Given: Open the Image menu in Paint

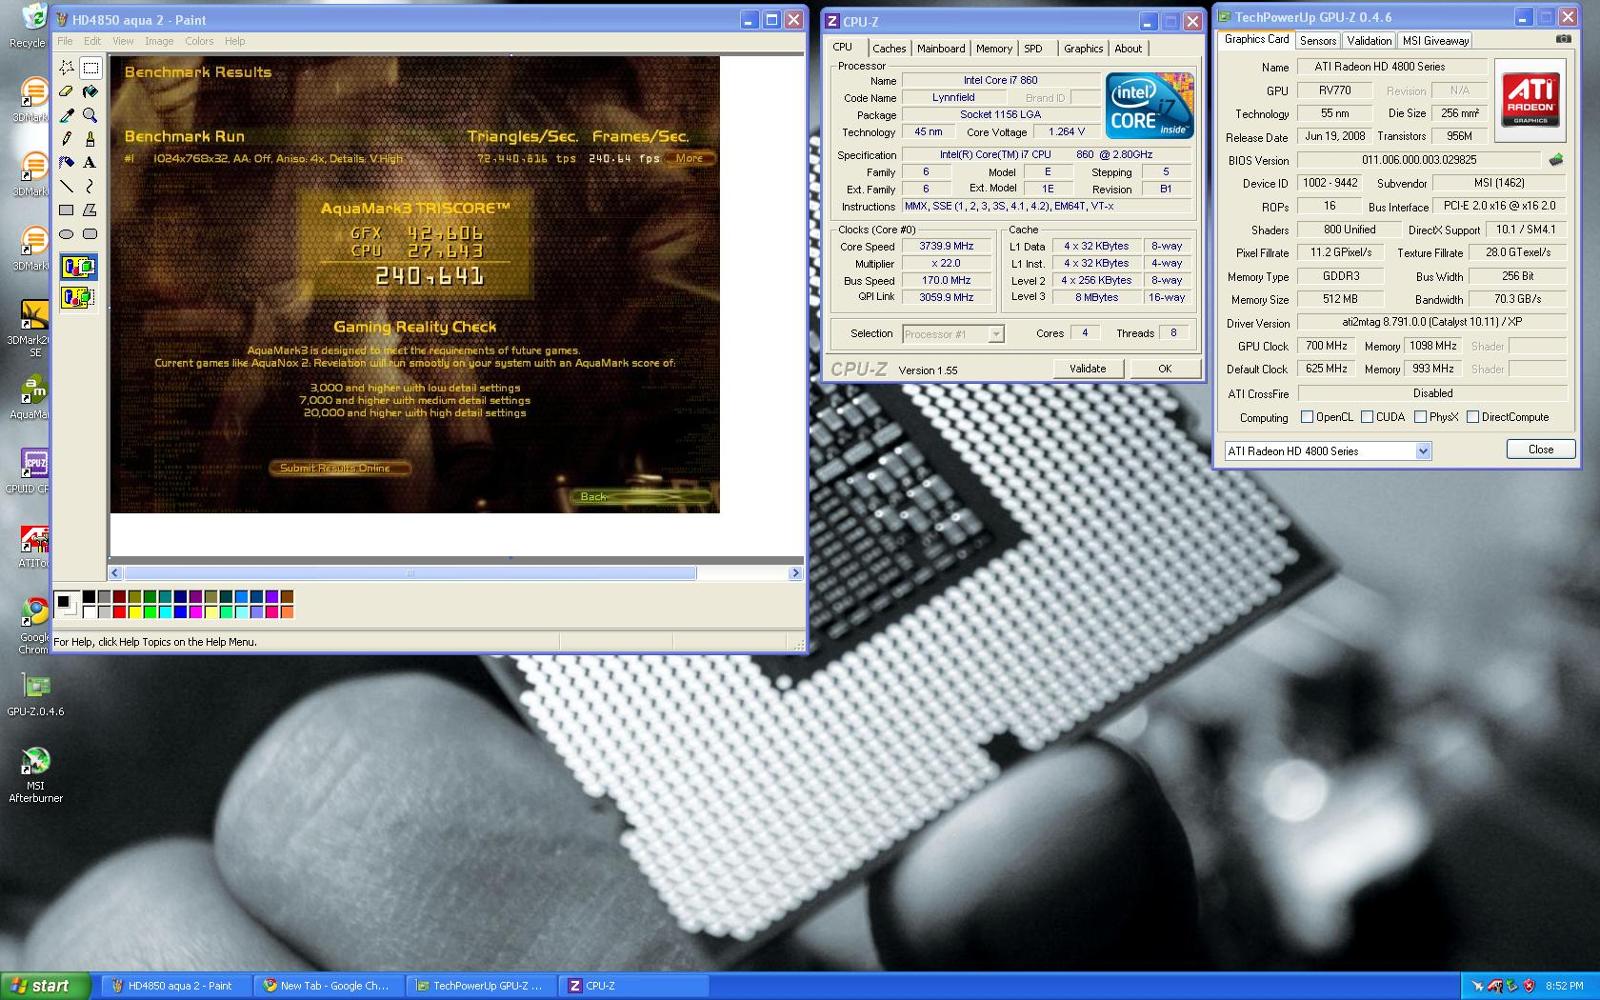Looking at the screenshot, I should [x=159, y=41].
